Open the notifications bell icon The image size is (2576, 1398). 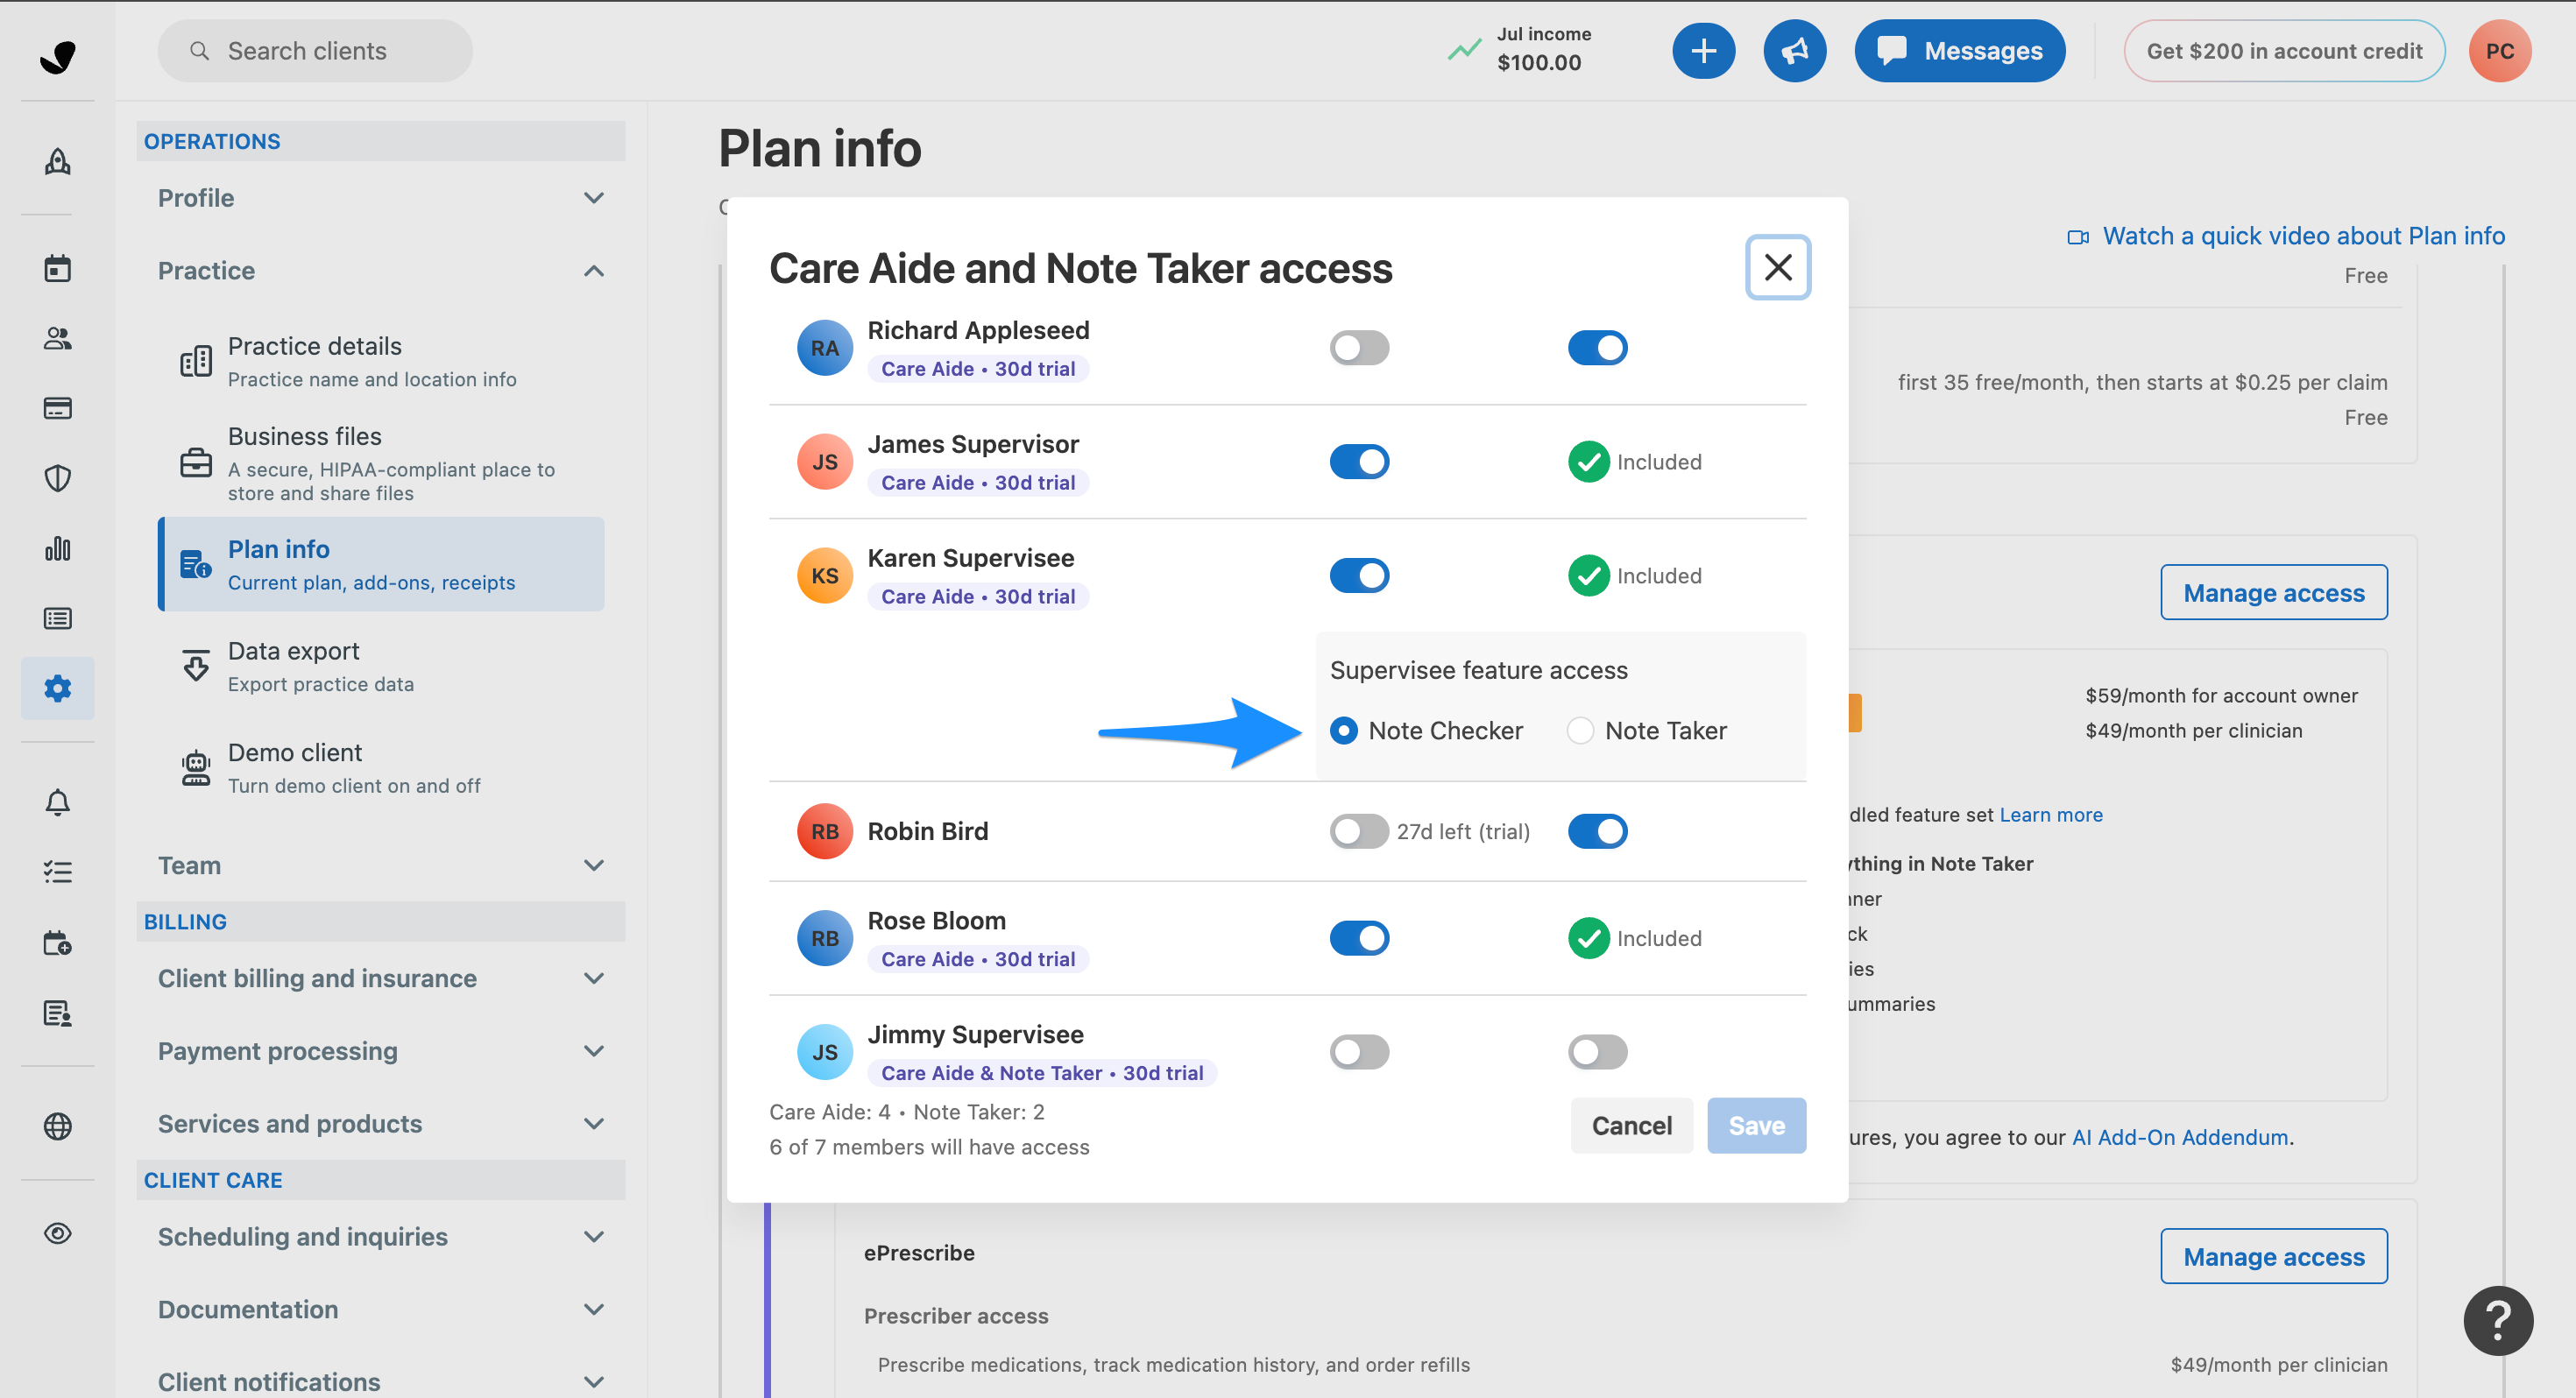[57, 802]
